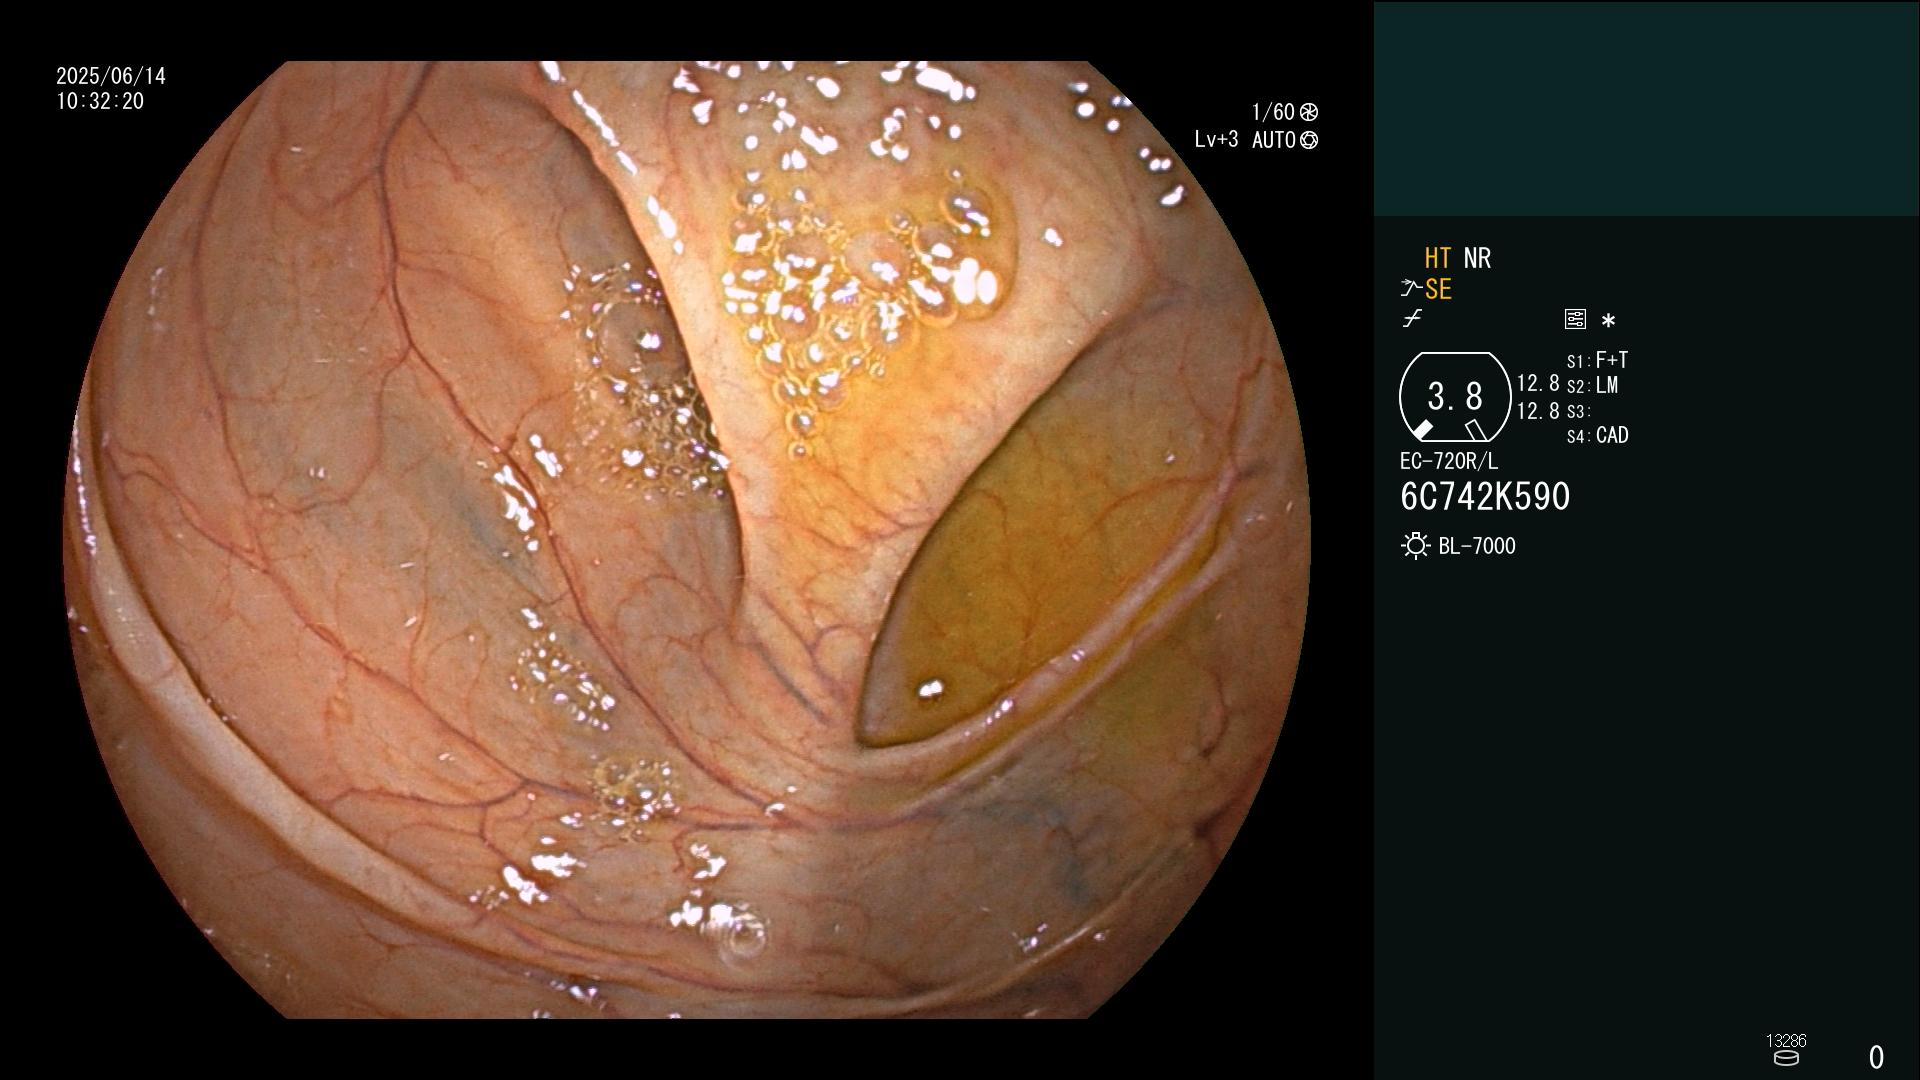1920x1080 pixels.
Task: Click the iris icon next to AUTO
Action: pos(1309,141)
